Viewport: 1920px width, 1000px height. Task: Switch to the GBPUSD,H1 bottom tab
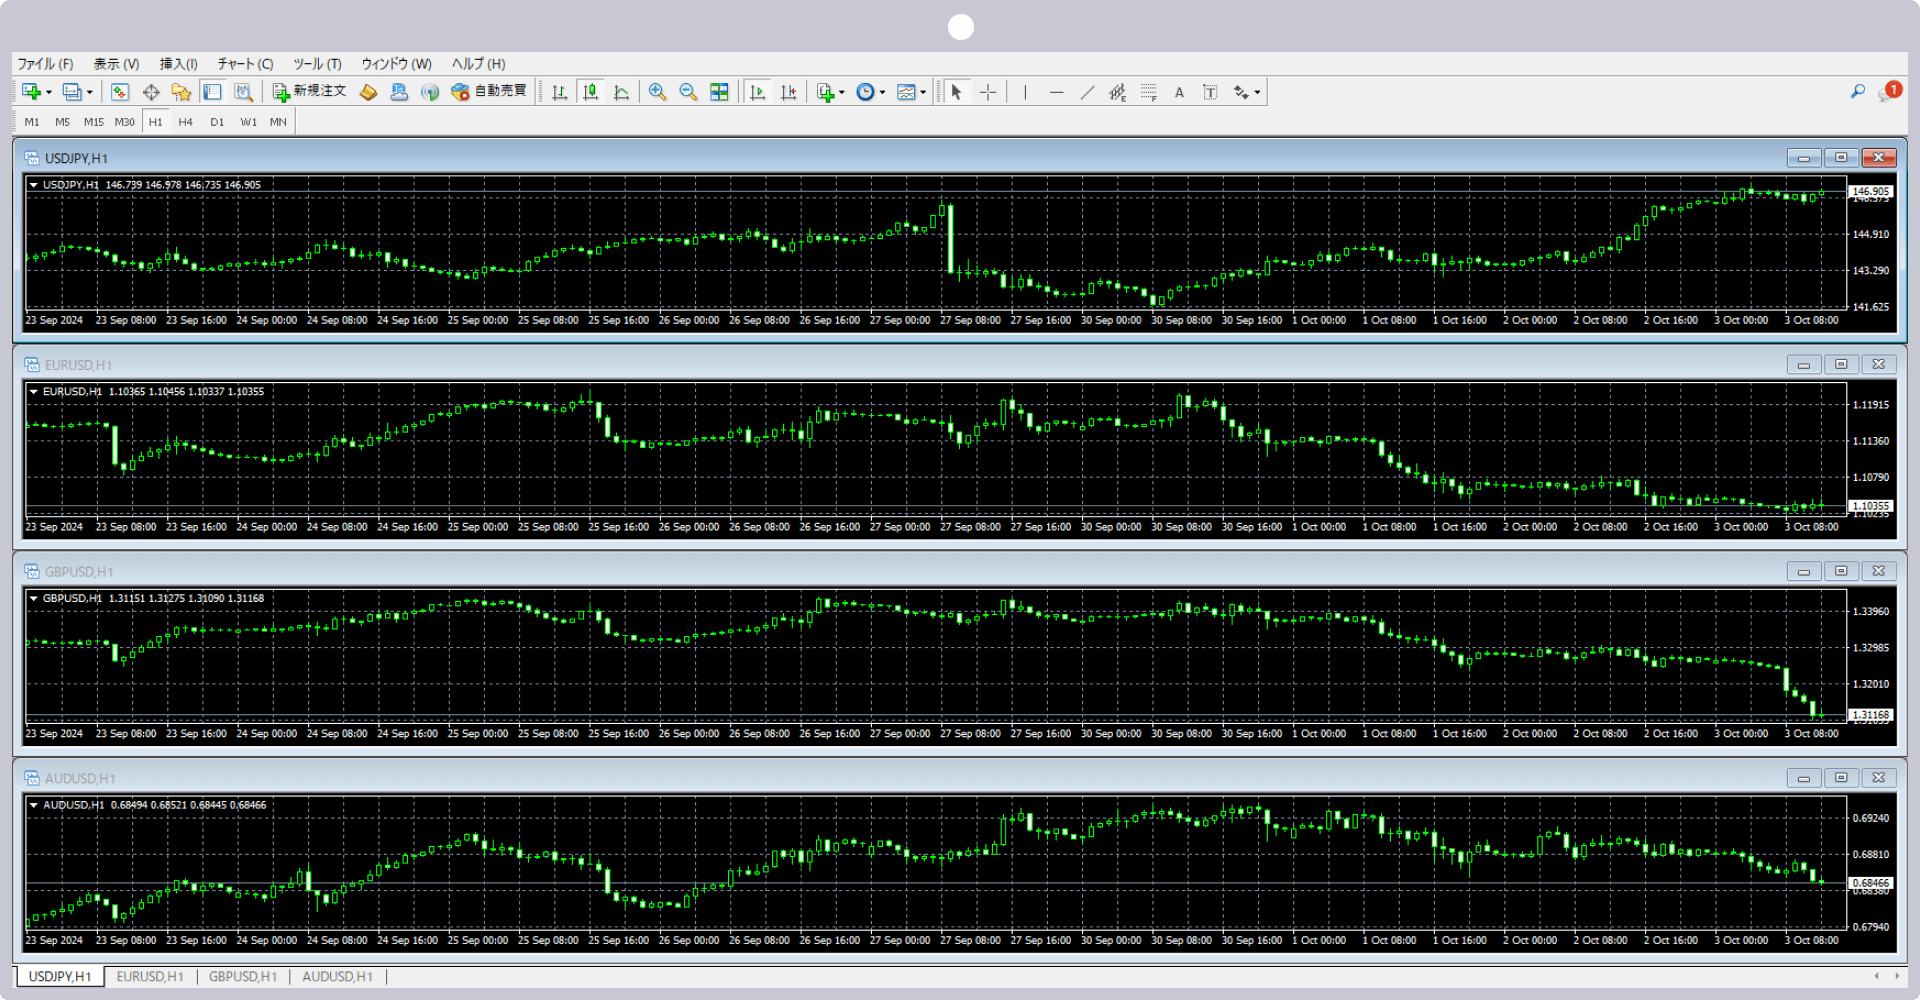coord(242,976)
